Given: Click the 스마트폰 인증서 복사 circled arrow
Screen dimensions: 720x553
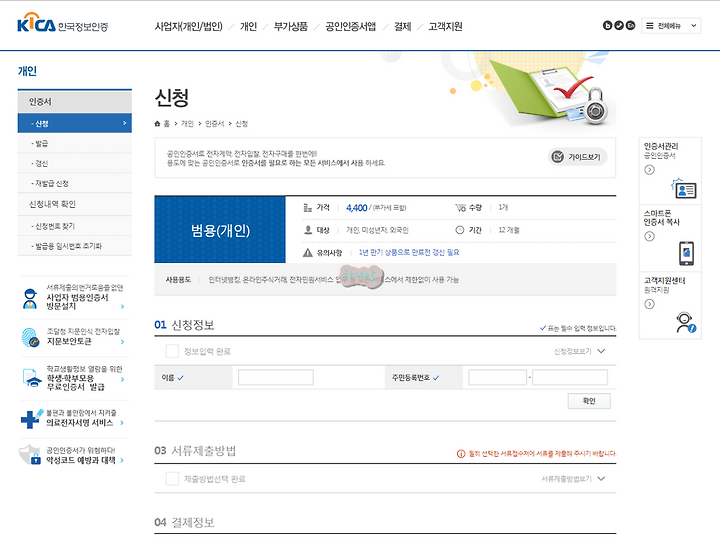Looking at the screenshot, I should pyautogui.click(x=649, y=236).
